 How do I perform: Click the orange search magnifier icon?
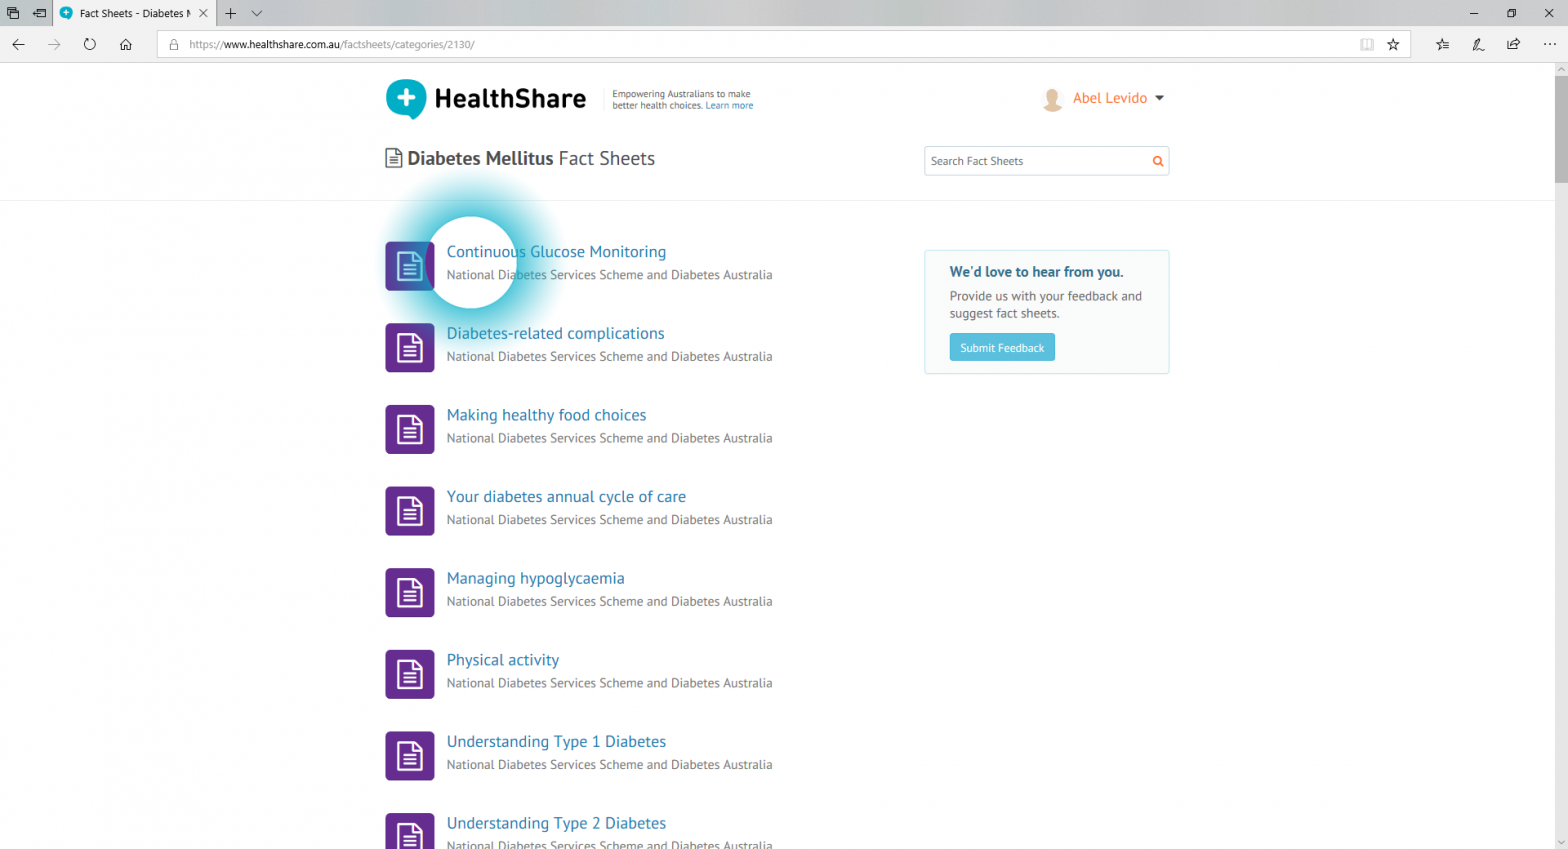[x=1157, y=161]
